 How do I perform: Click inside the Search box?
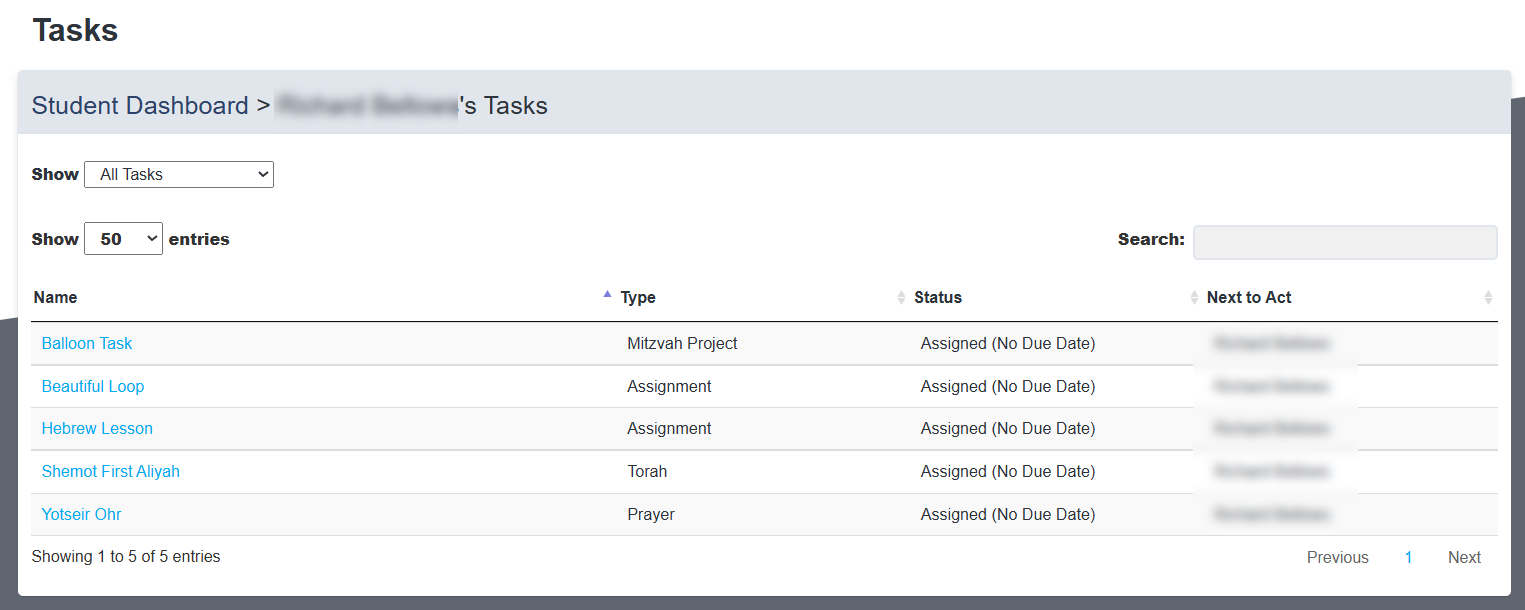[1344, 242]
